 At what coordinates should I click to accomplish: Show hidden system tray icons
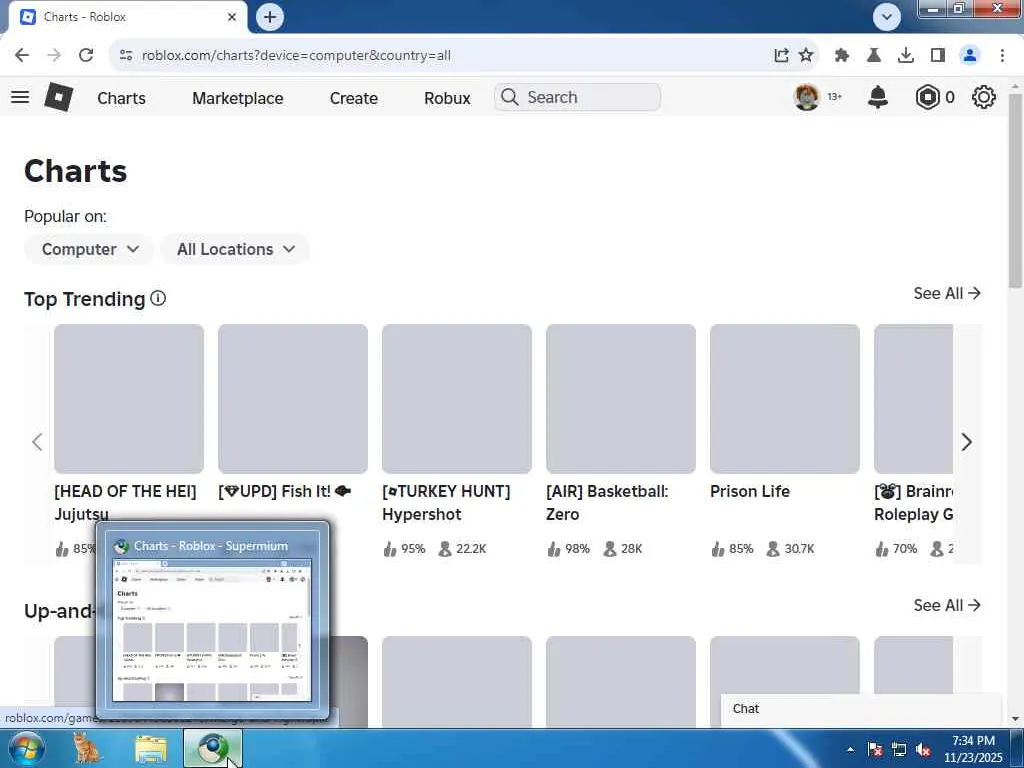coord(850,749)
